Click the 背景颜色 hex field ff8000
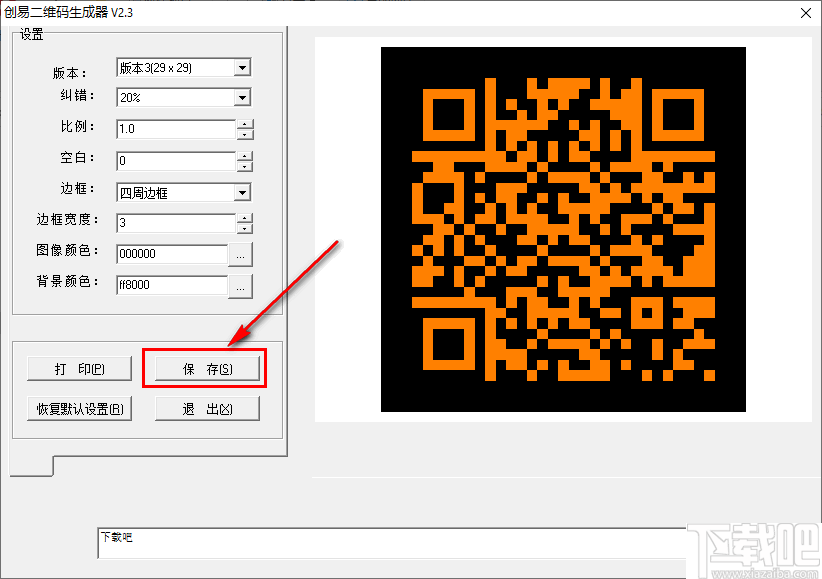The height and width of the screenshot is (579, 822). (x=172, y=285)
